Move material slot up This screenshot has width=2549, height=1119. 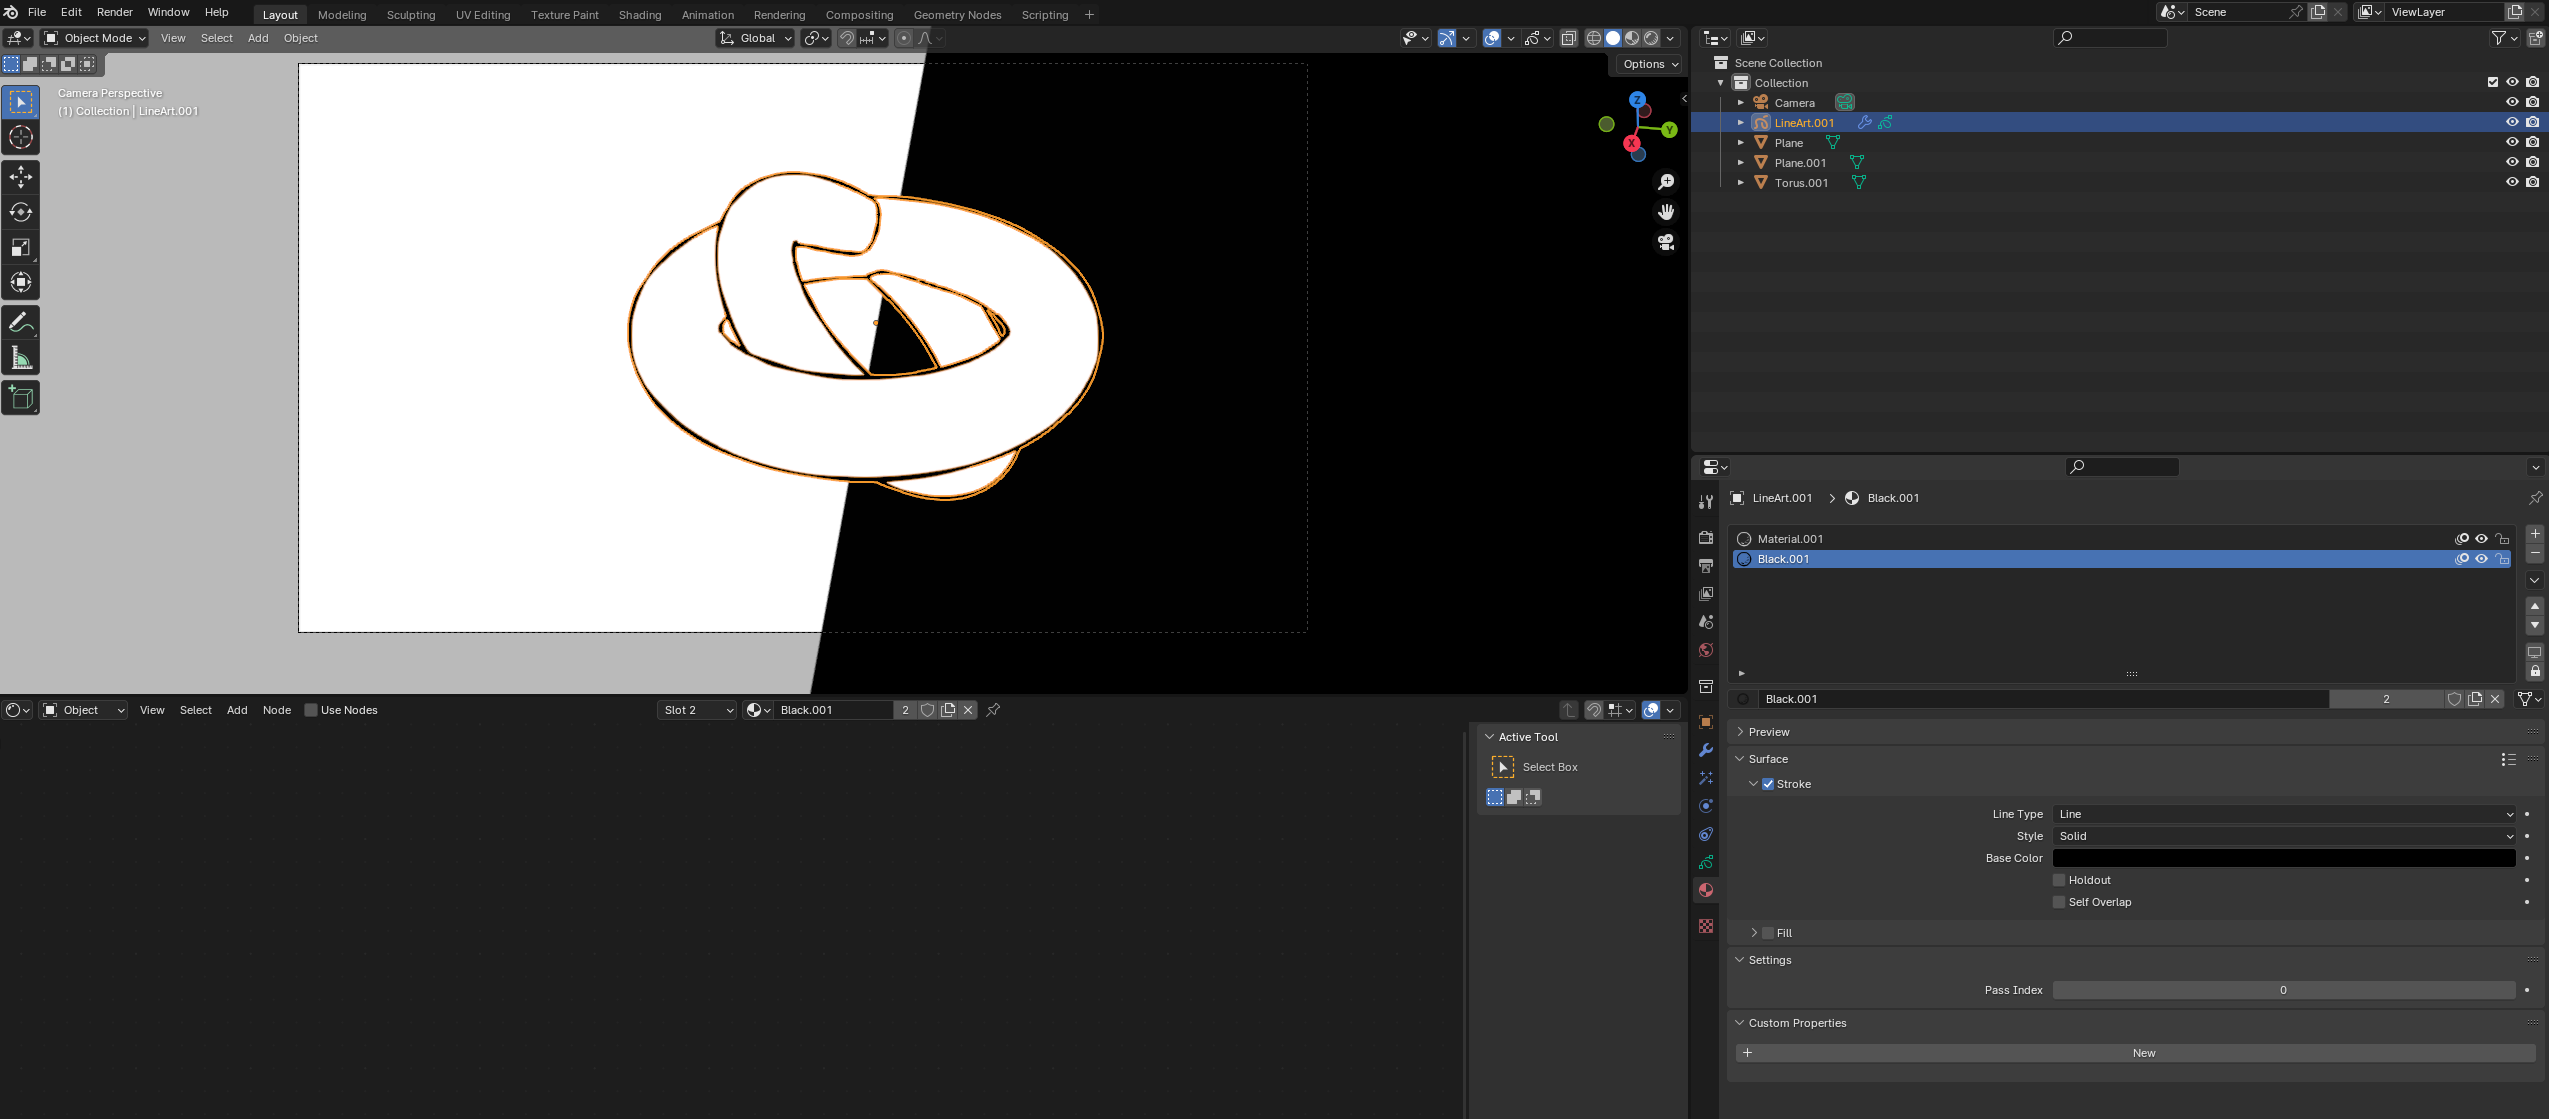(x=2535, y=606)
